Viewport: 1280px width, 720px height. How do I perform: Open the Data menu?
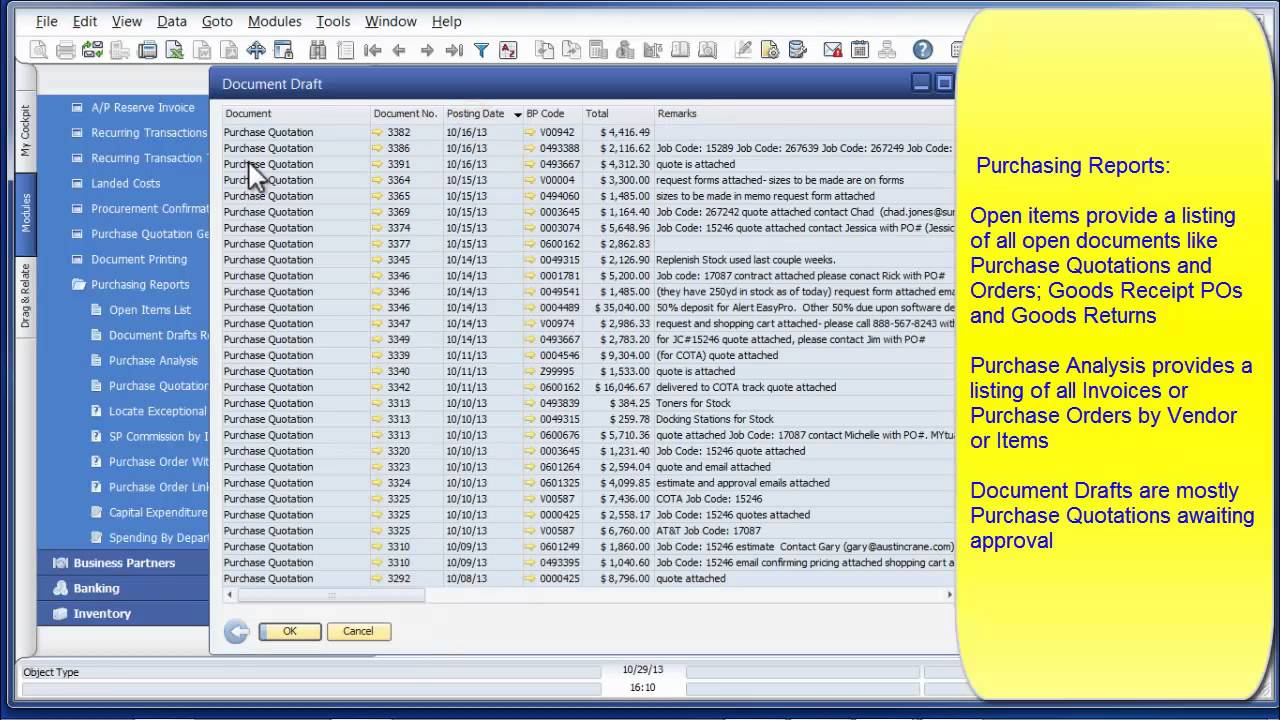[171, 21]
